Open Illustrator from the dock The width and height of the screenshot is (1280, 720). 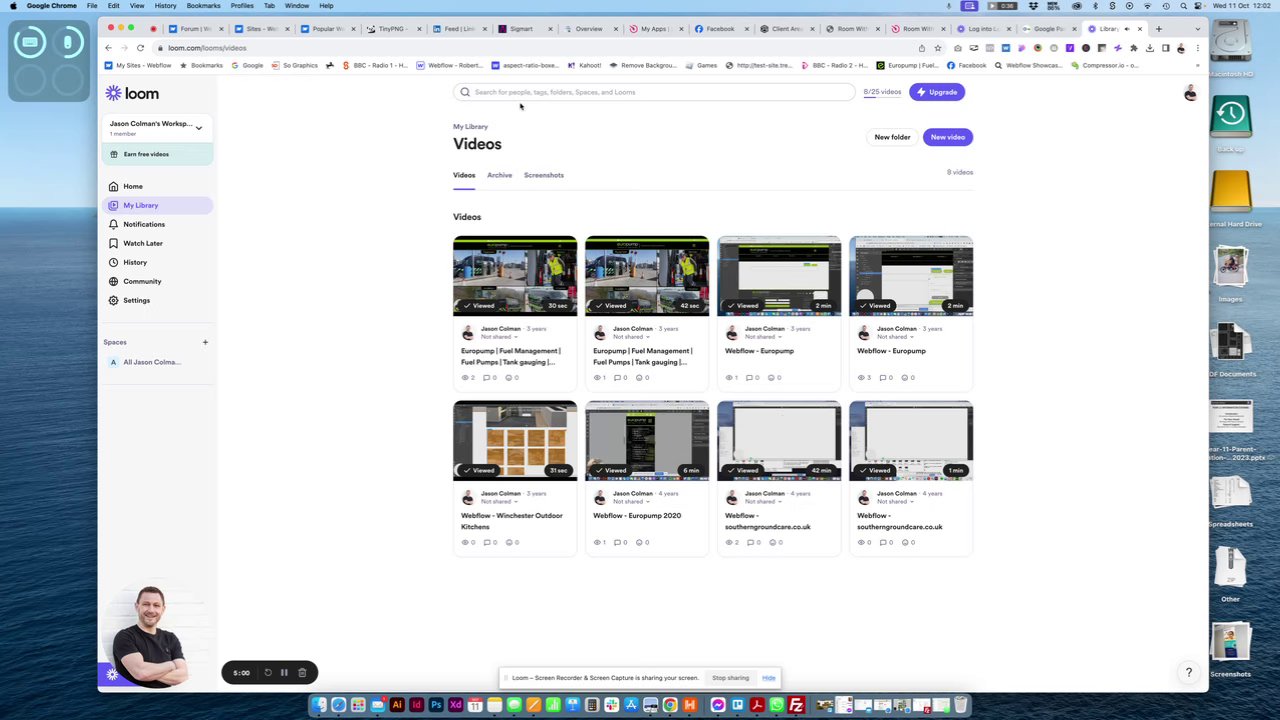(x=397, y=706)
